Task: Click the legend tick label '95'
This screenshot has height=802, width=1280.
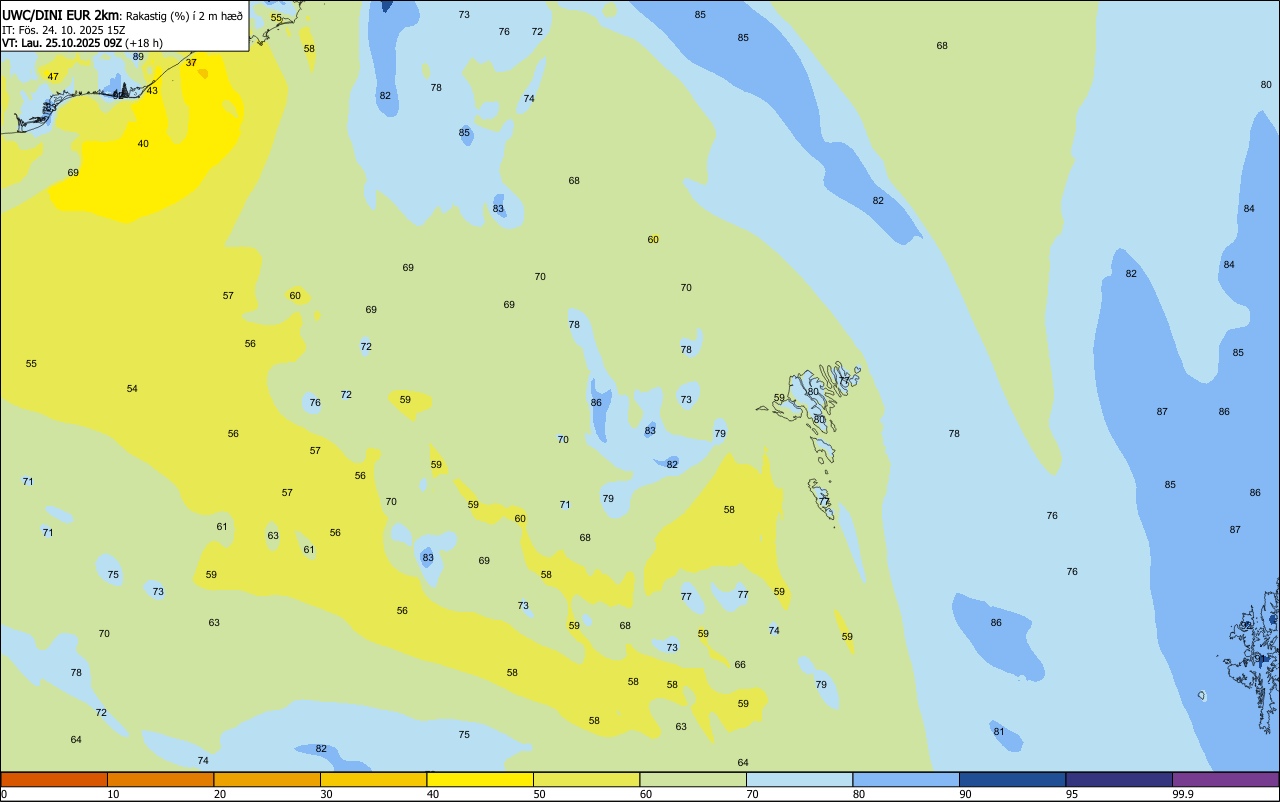Action: click(x=1072, y=794)
